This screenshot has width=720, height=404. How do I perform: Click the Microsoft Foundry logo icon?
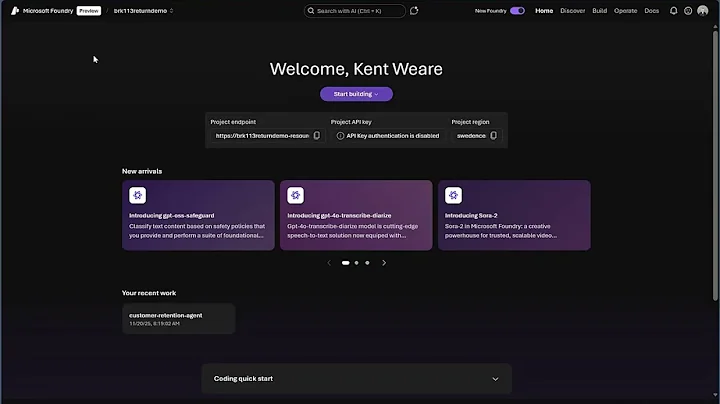[15, 11]
